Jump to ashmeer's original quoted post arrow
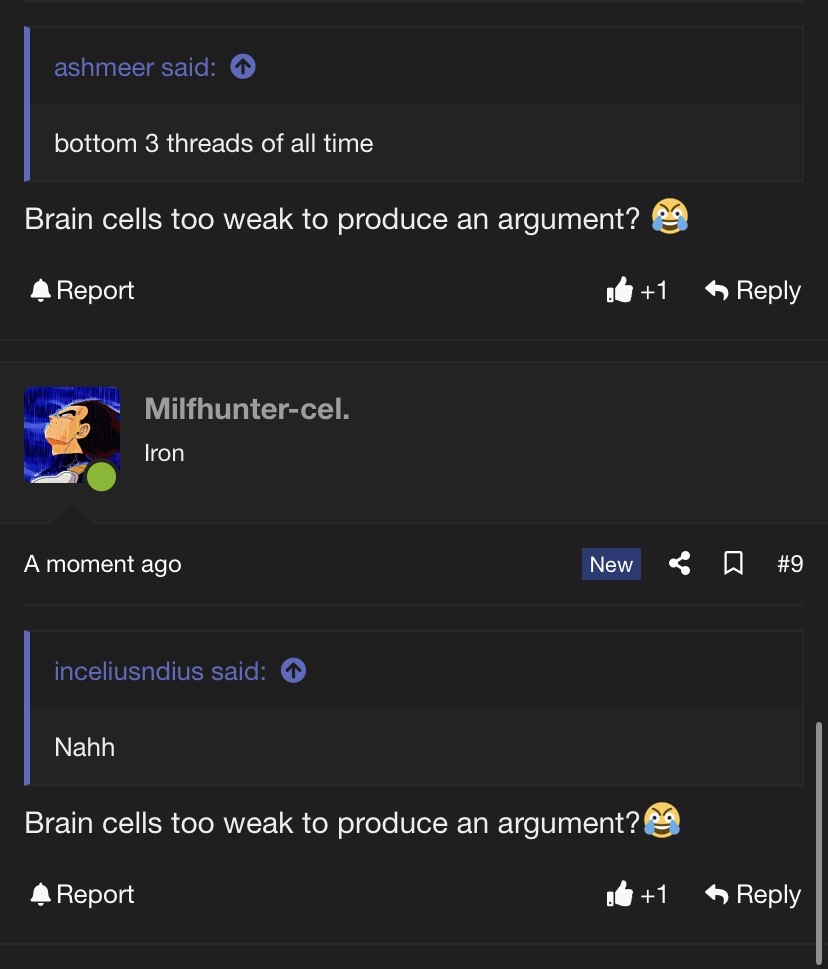 [243, 67]
